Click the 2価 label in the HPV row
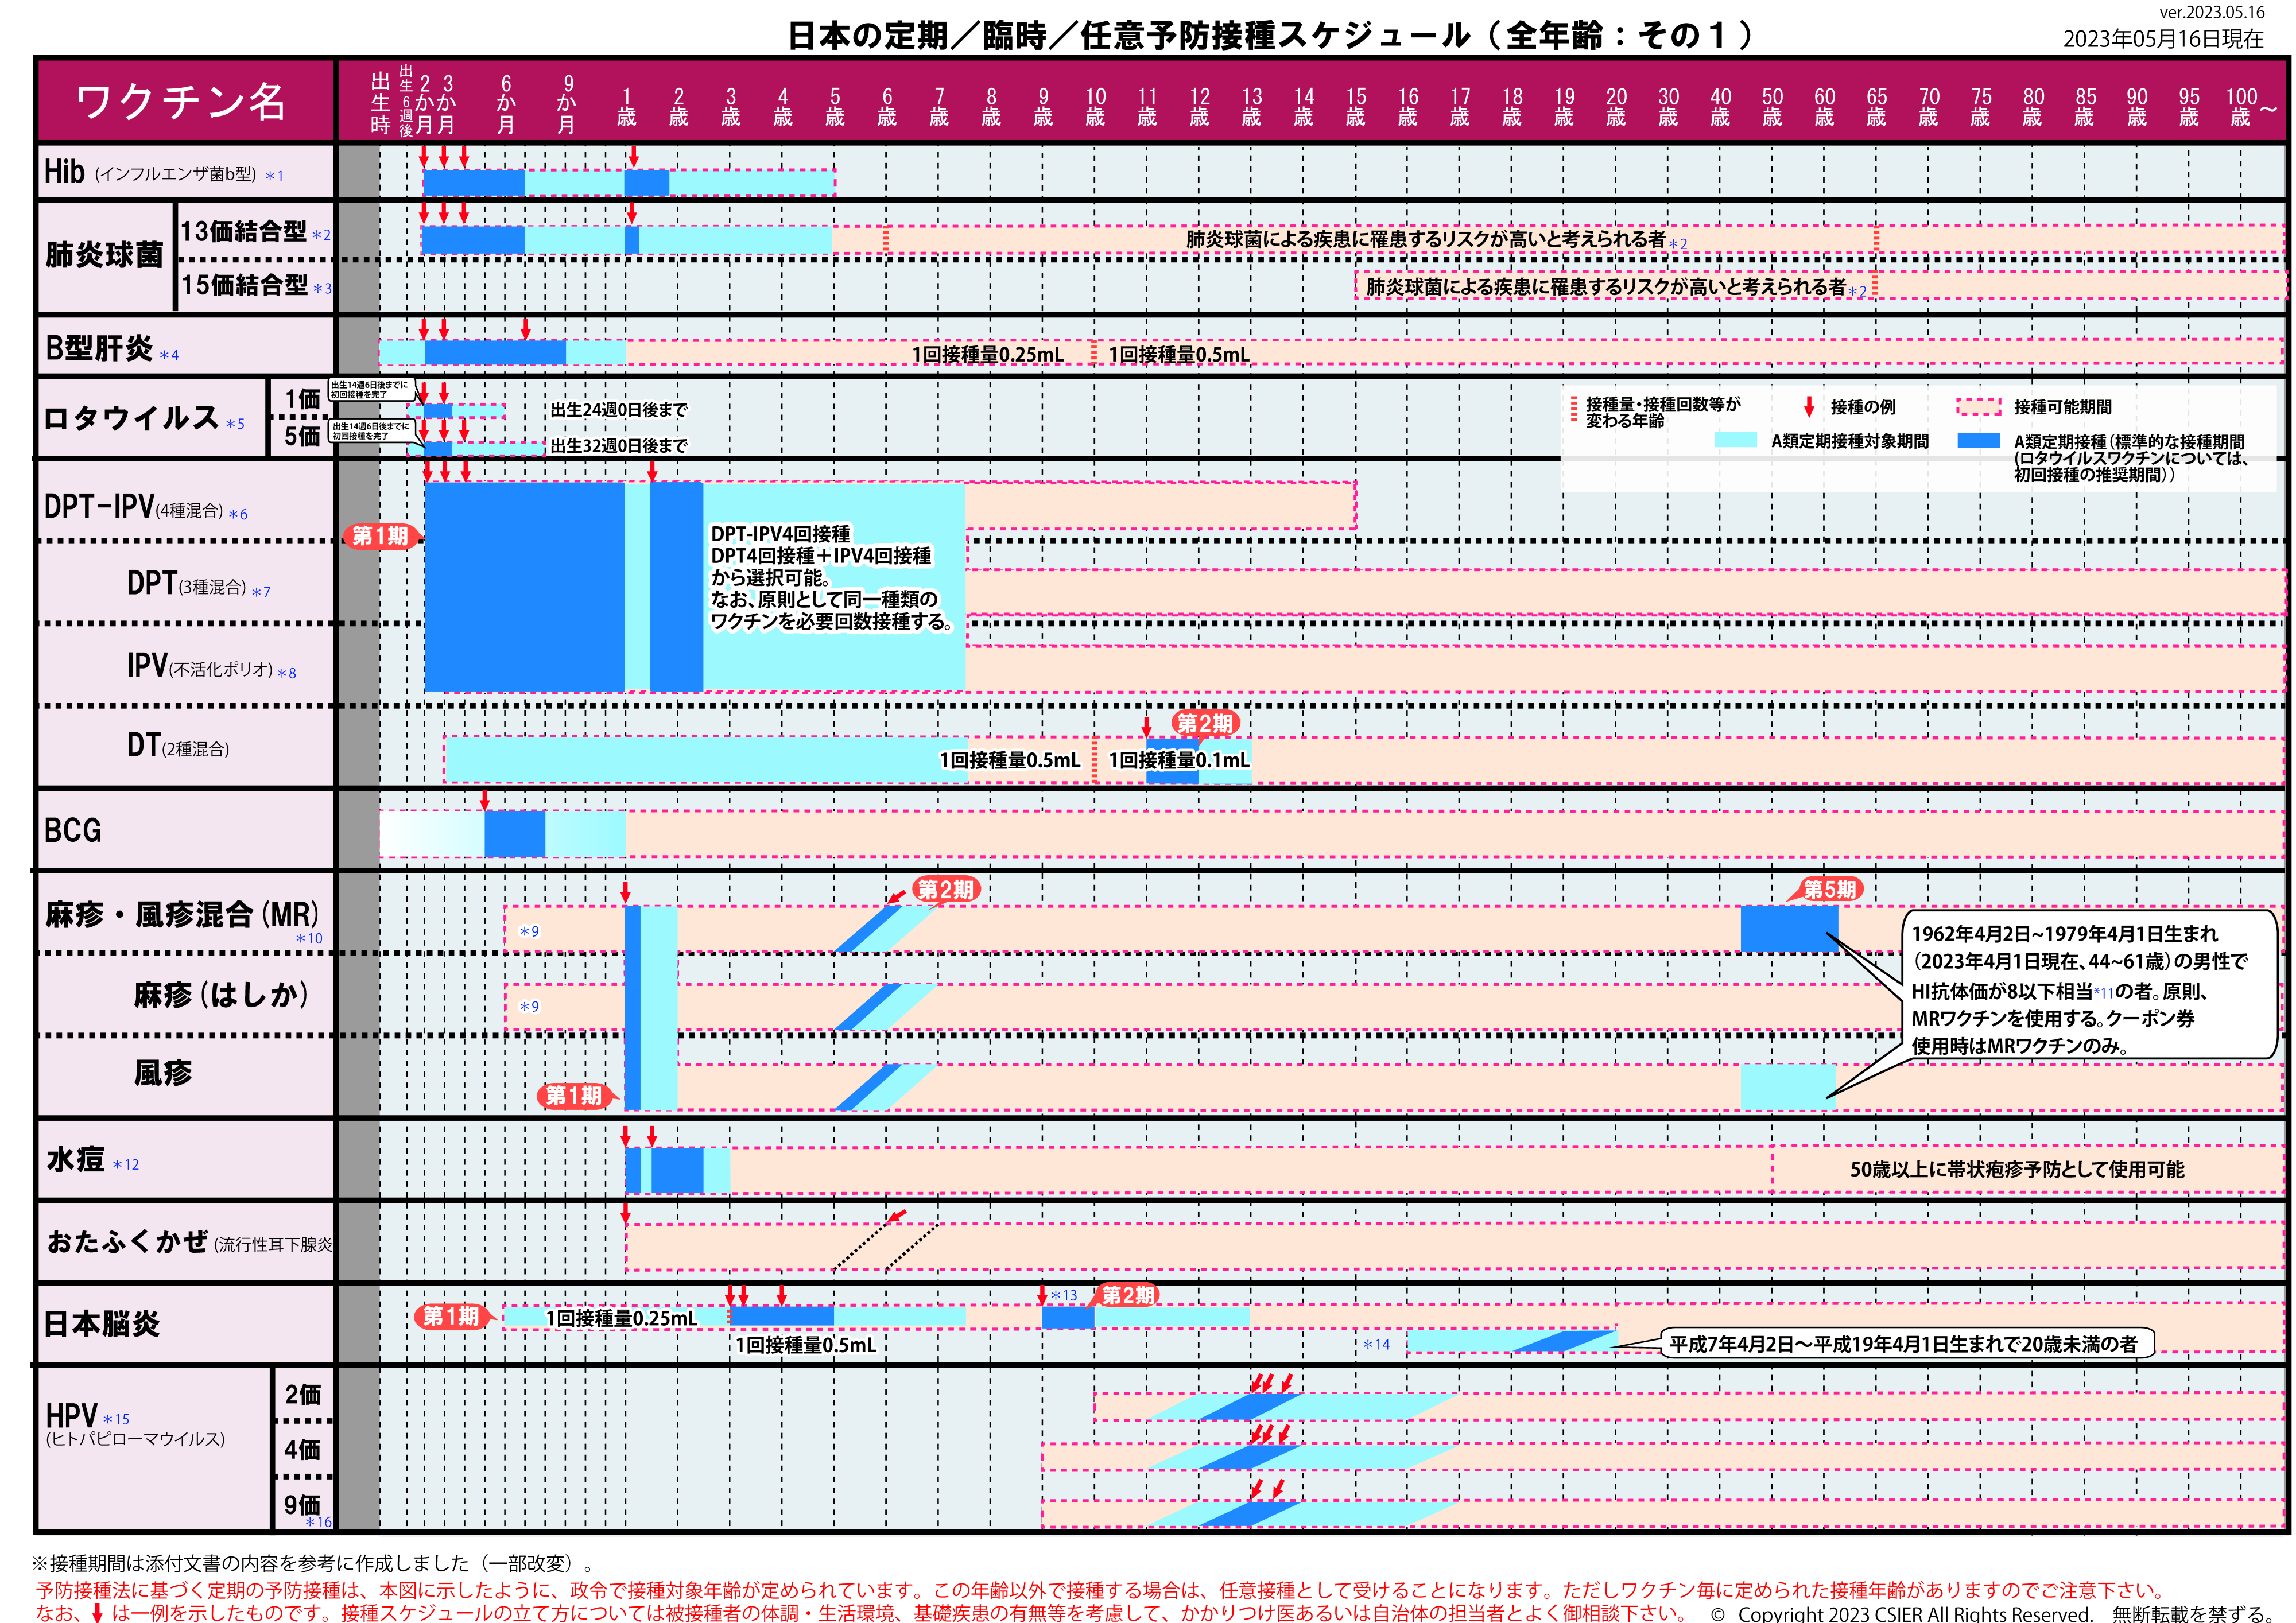The height and width of the screenshot is (1623, 2296). pos(303,1394)
